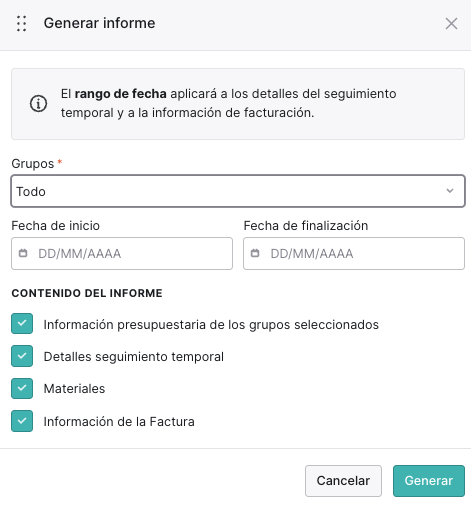Expand the Grupos dropdown chevron

[x=450, y=191]
